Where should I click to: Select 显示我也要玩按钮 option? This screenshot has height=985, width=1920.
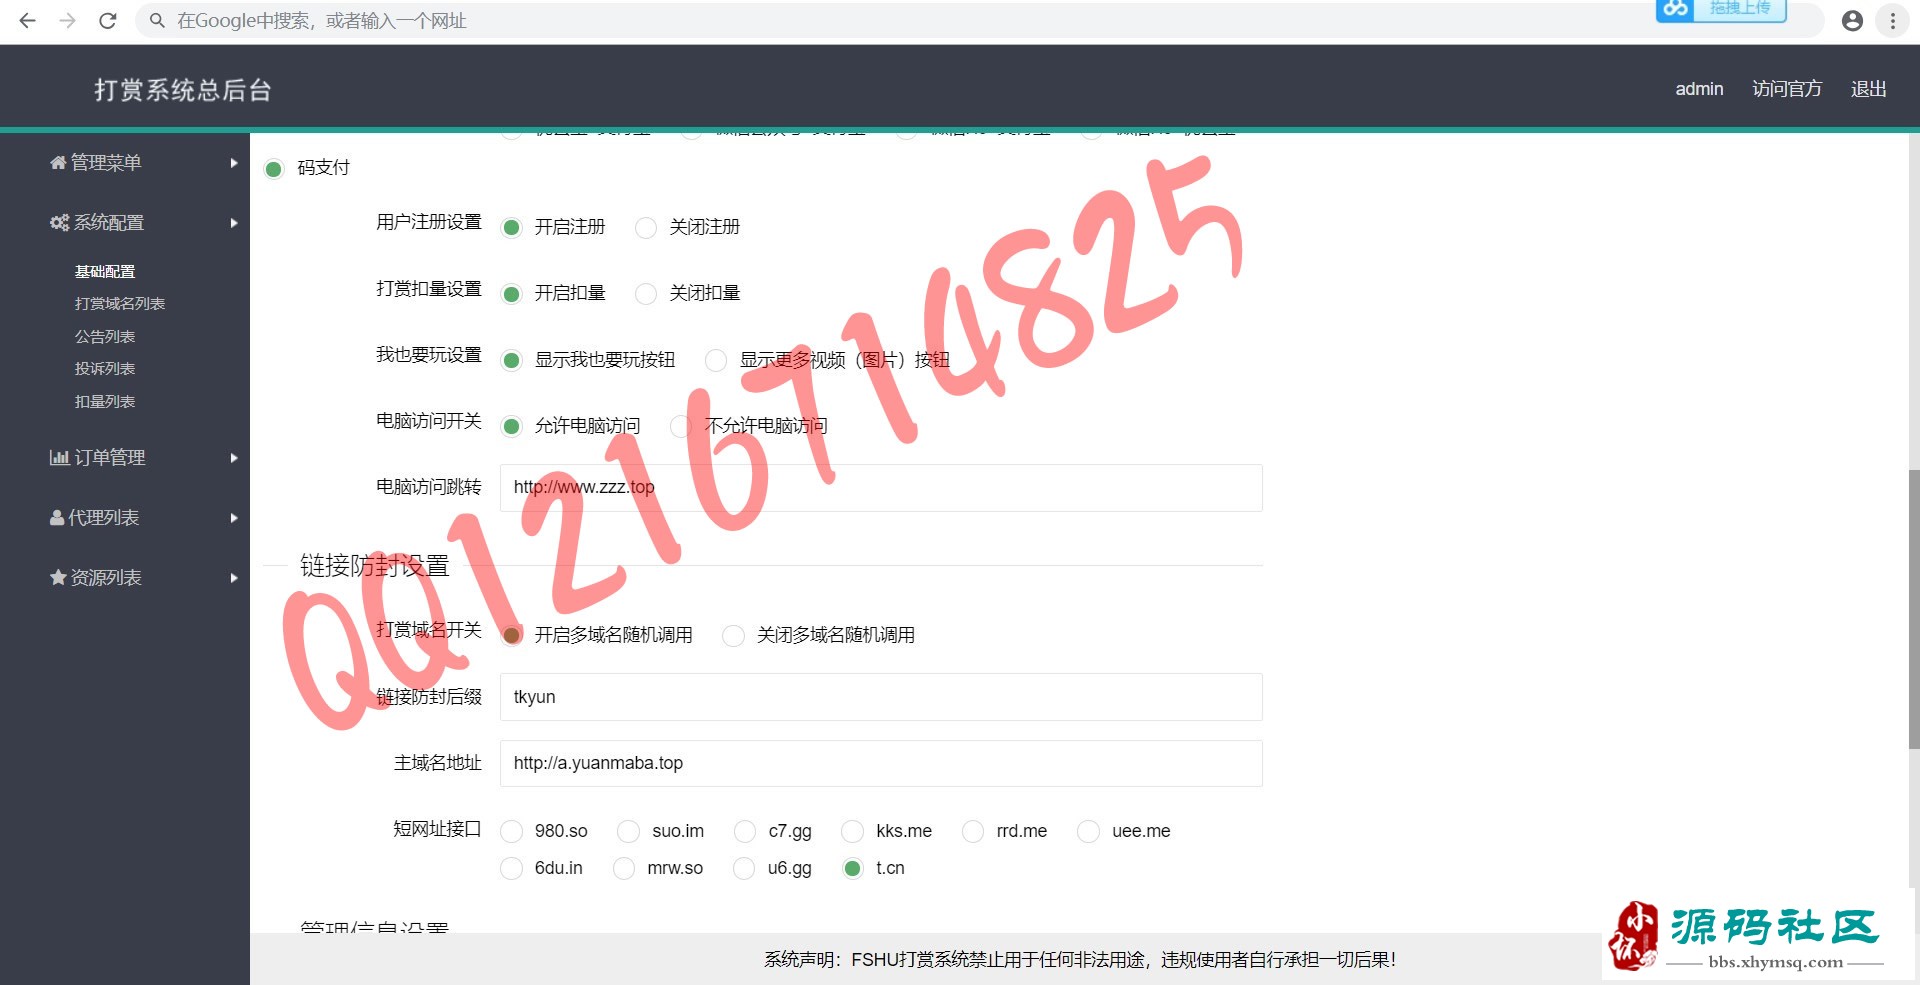pyautogui.click(x=511, y=360)
